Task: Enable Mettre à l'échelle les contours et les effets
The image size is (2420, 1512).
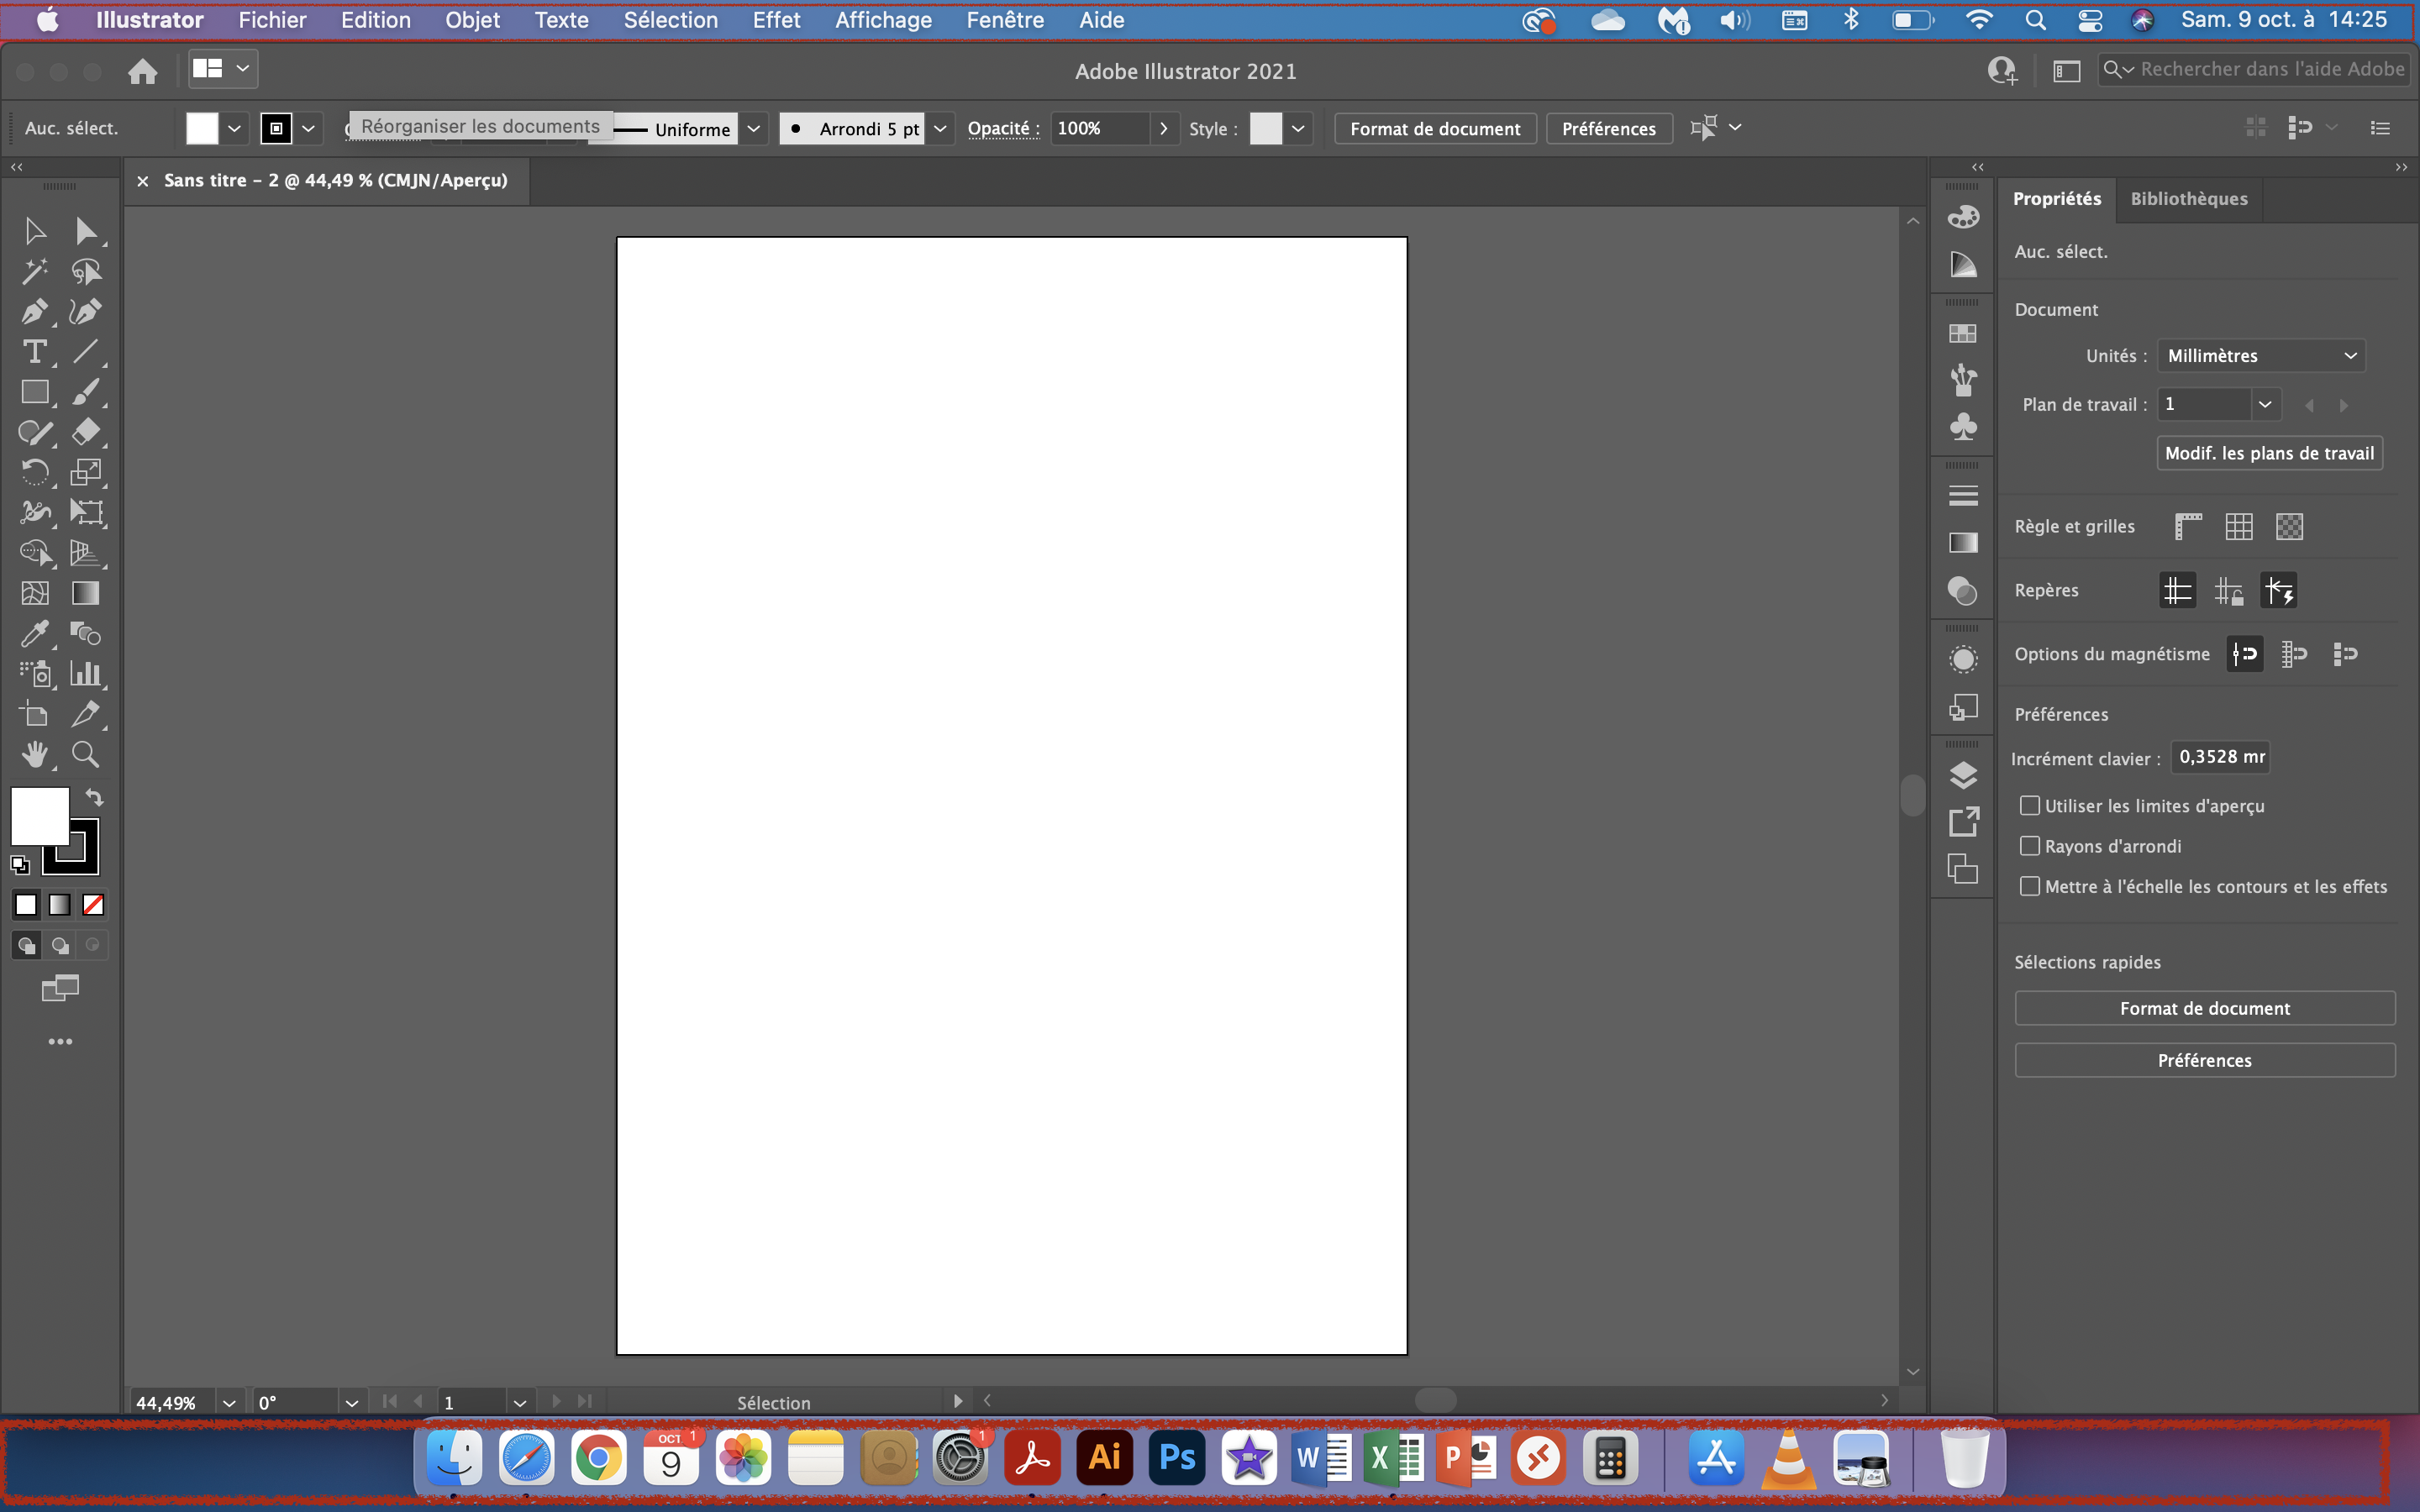Action: coord(2029,886)
